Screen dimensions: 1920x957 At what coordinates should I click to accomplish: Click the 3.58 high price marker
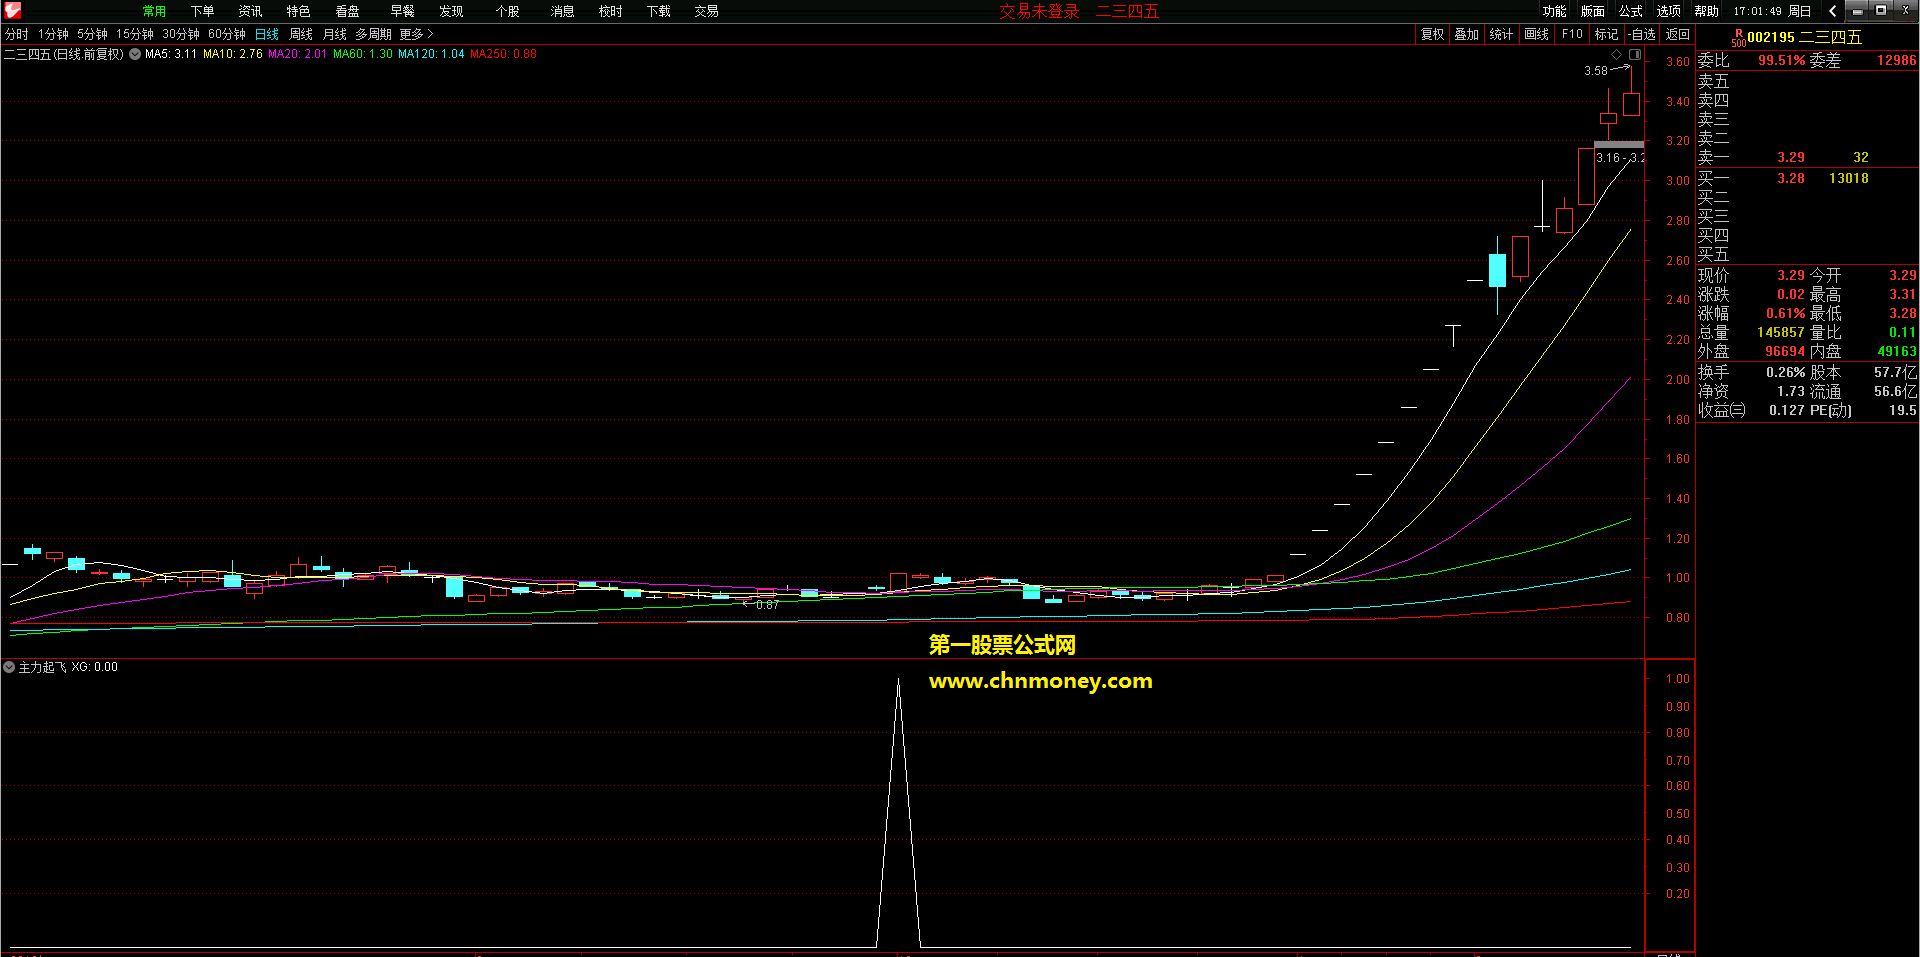coord(1596,71)
